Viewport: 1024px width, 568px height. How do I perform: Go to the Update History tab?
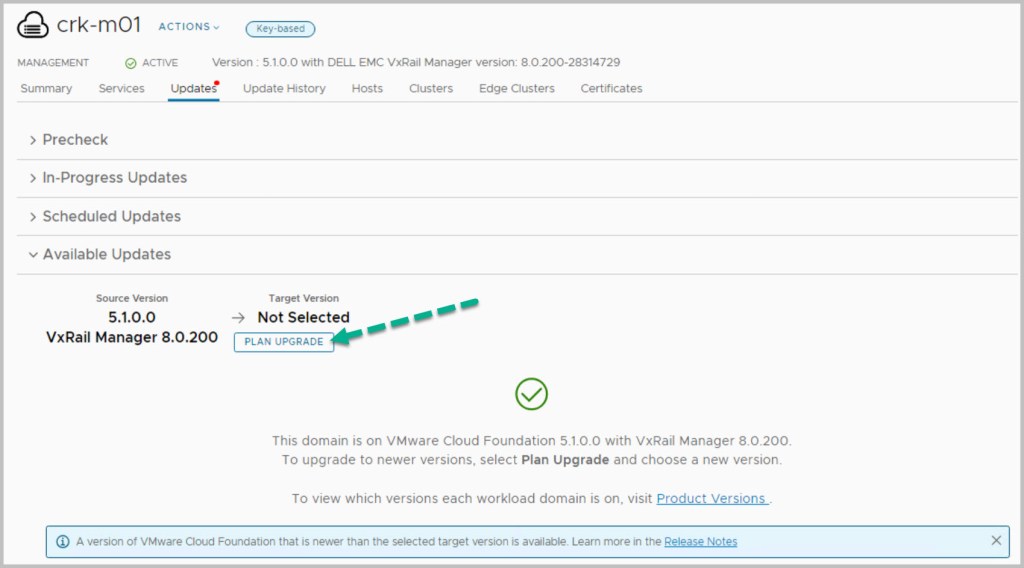tap(284, 88)
